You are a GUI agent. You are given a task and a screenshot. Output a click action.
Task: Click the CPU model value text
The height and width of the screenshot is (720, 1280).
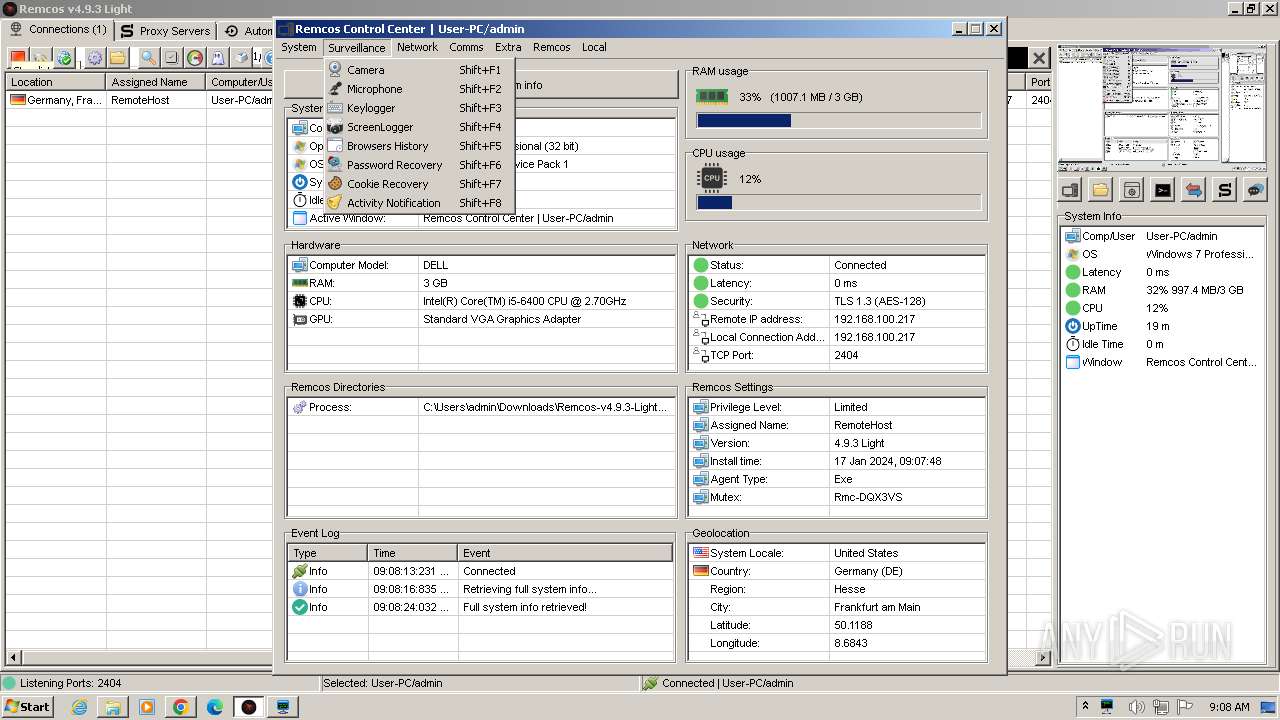[525, 301]
